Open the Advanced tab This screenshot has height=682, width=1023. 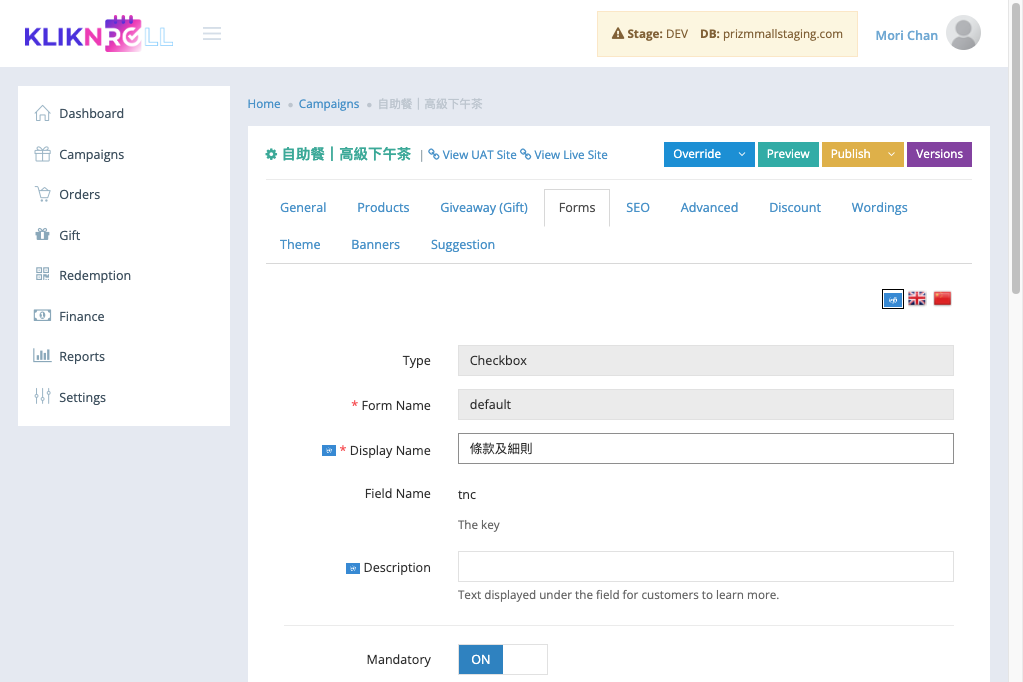click(709, 208)
